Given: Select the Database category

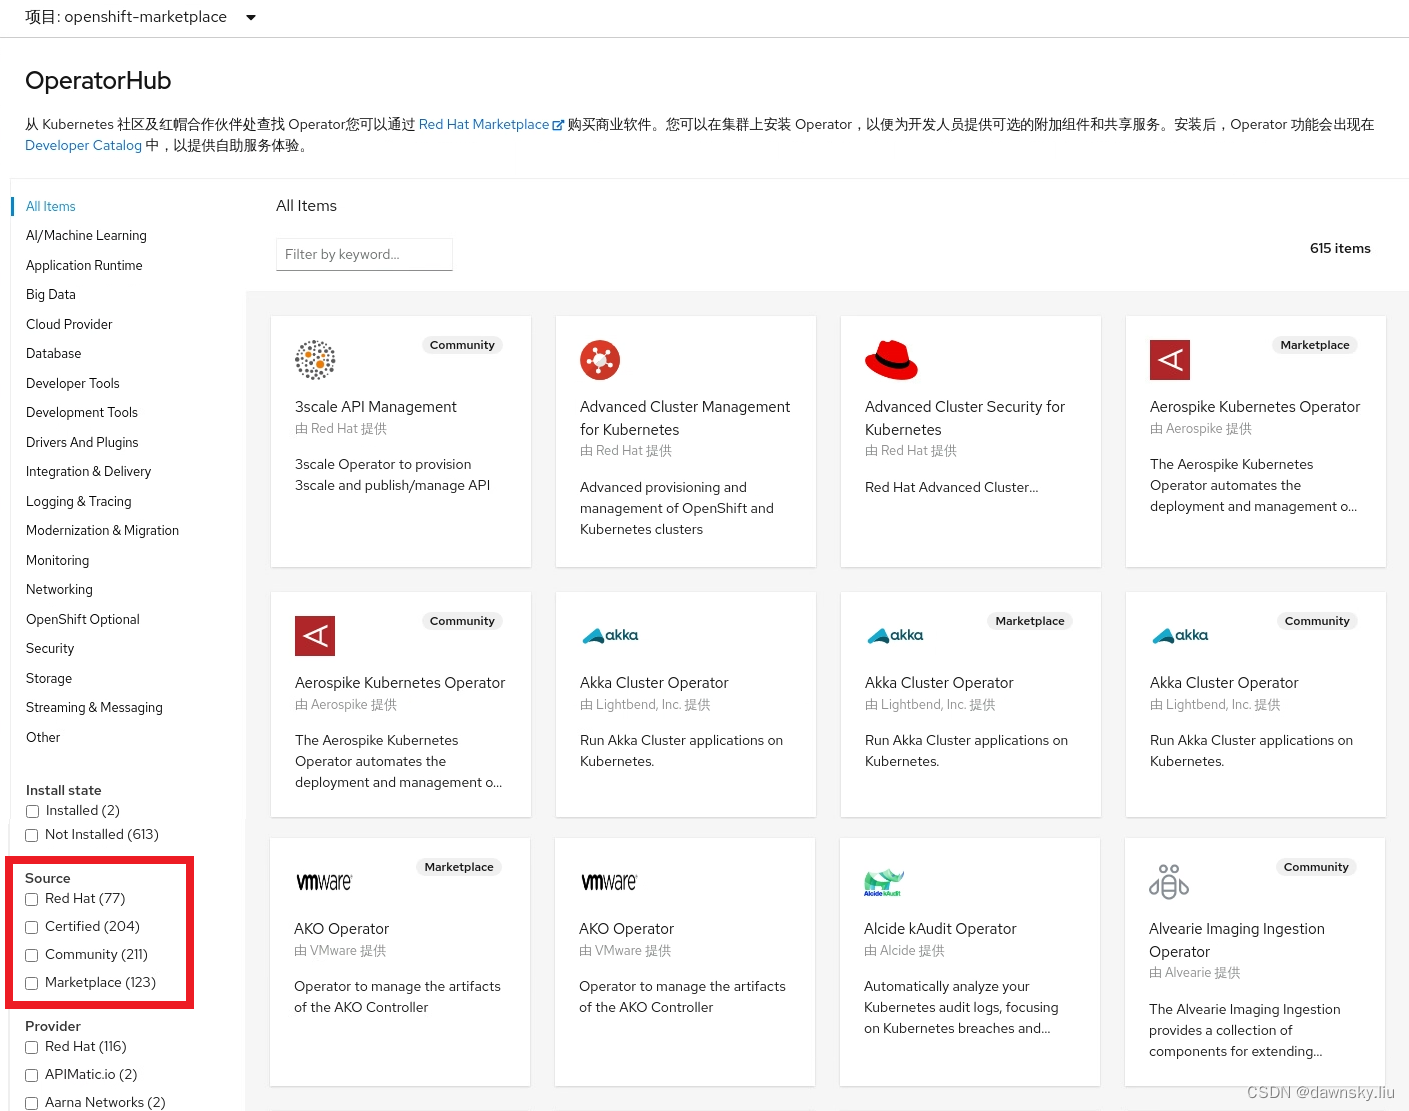Looking at the screenshot, I should click(x=54, y=354).
